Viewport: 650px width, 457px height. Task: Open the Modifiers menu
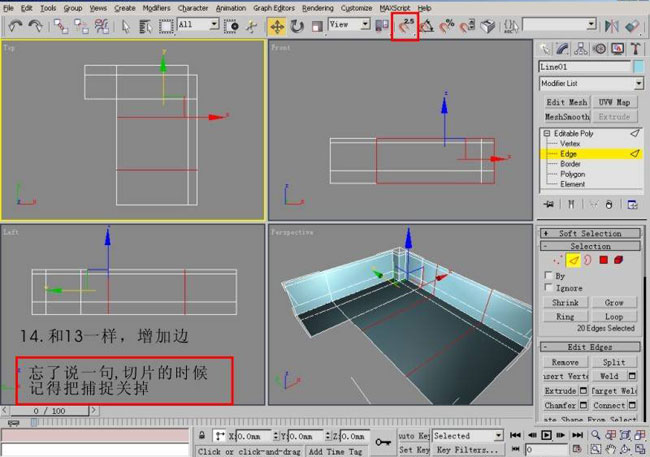[156, 8]
